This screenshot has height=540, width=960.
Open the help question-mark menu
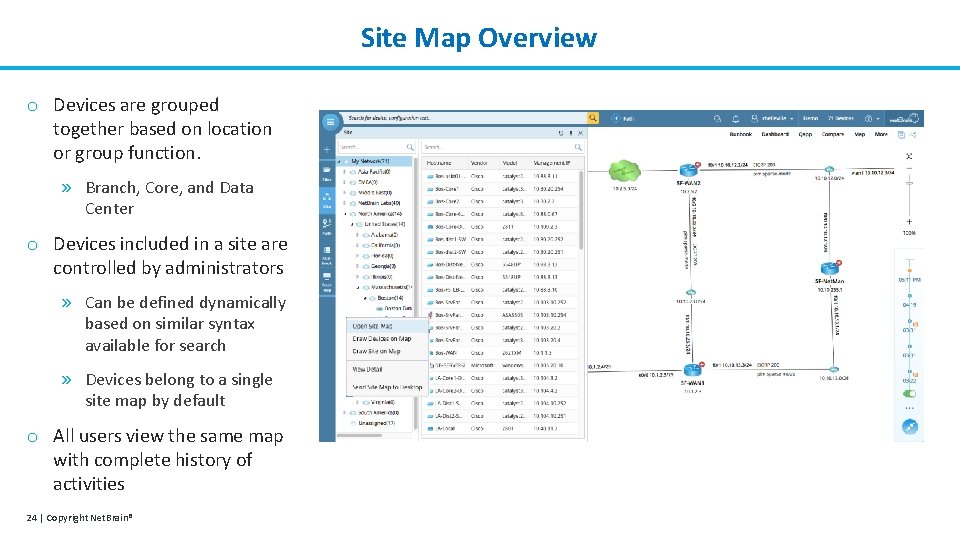[x=871, y=118]
